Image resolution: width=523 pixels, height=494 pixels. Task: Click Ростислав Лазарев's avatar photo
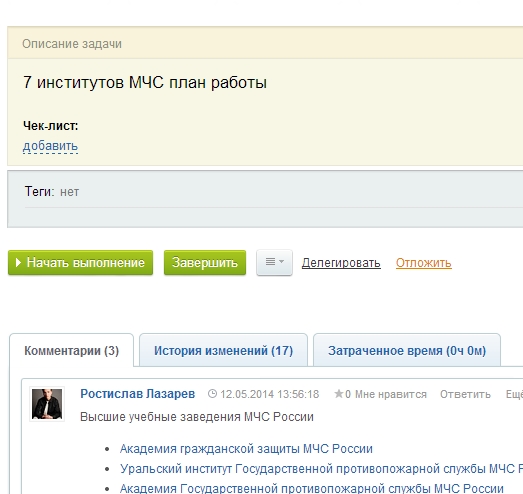47,404
